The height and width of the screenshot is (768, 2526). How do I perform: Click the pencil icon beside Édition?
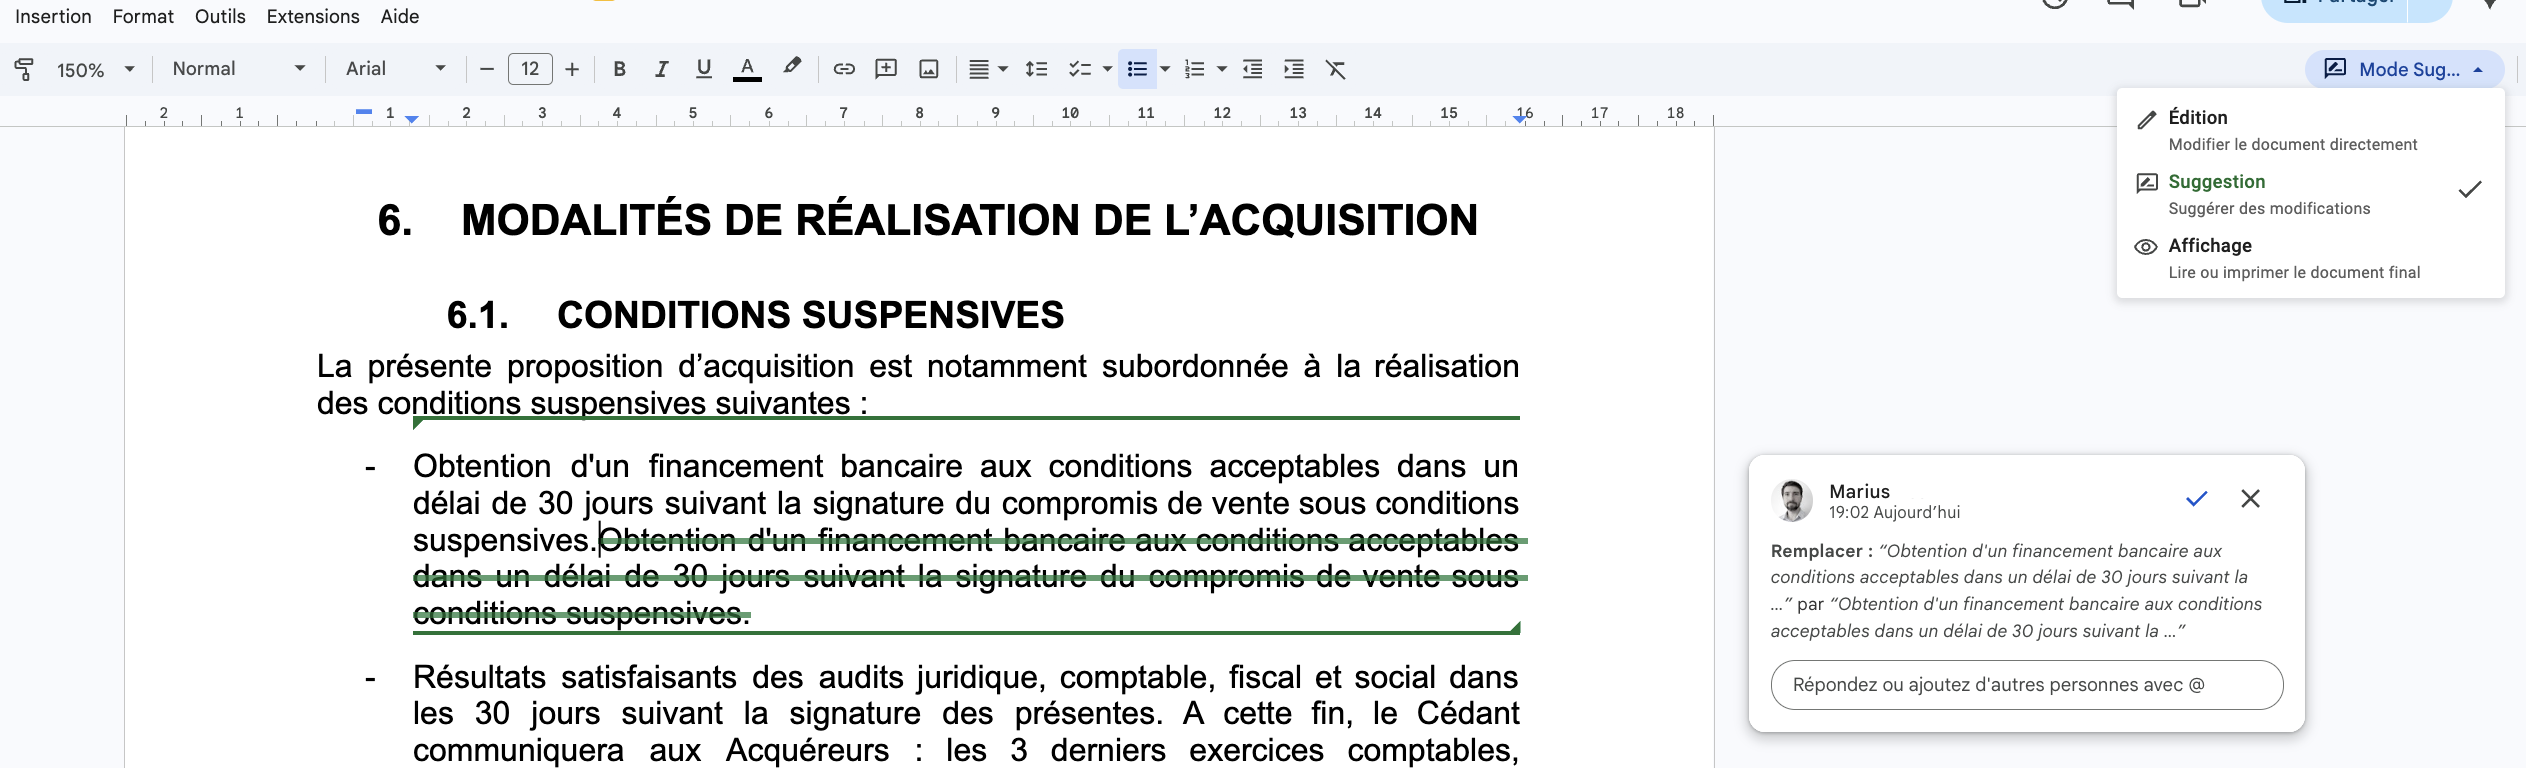click(x=2146, y=120)
